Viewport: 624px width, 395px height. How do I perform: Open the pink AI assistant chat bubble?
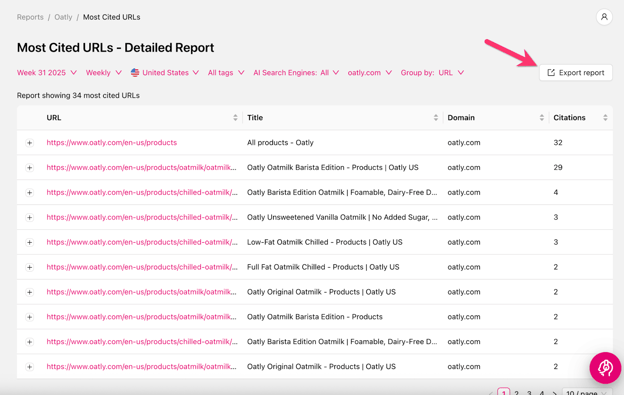[x=605, y=368]
